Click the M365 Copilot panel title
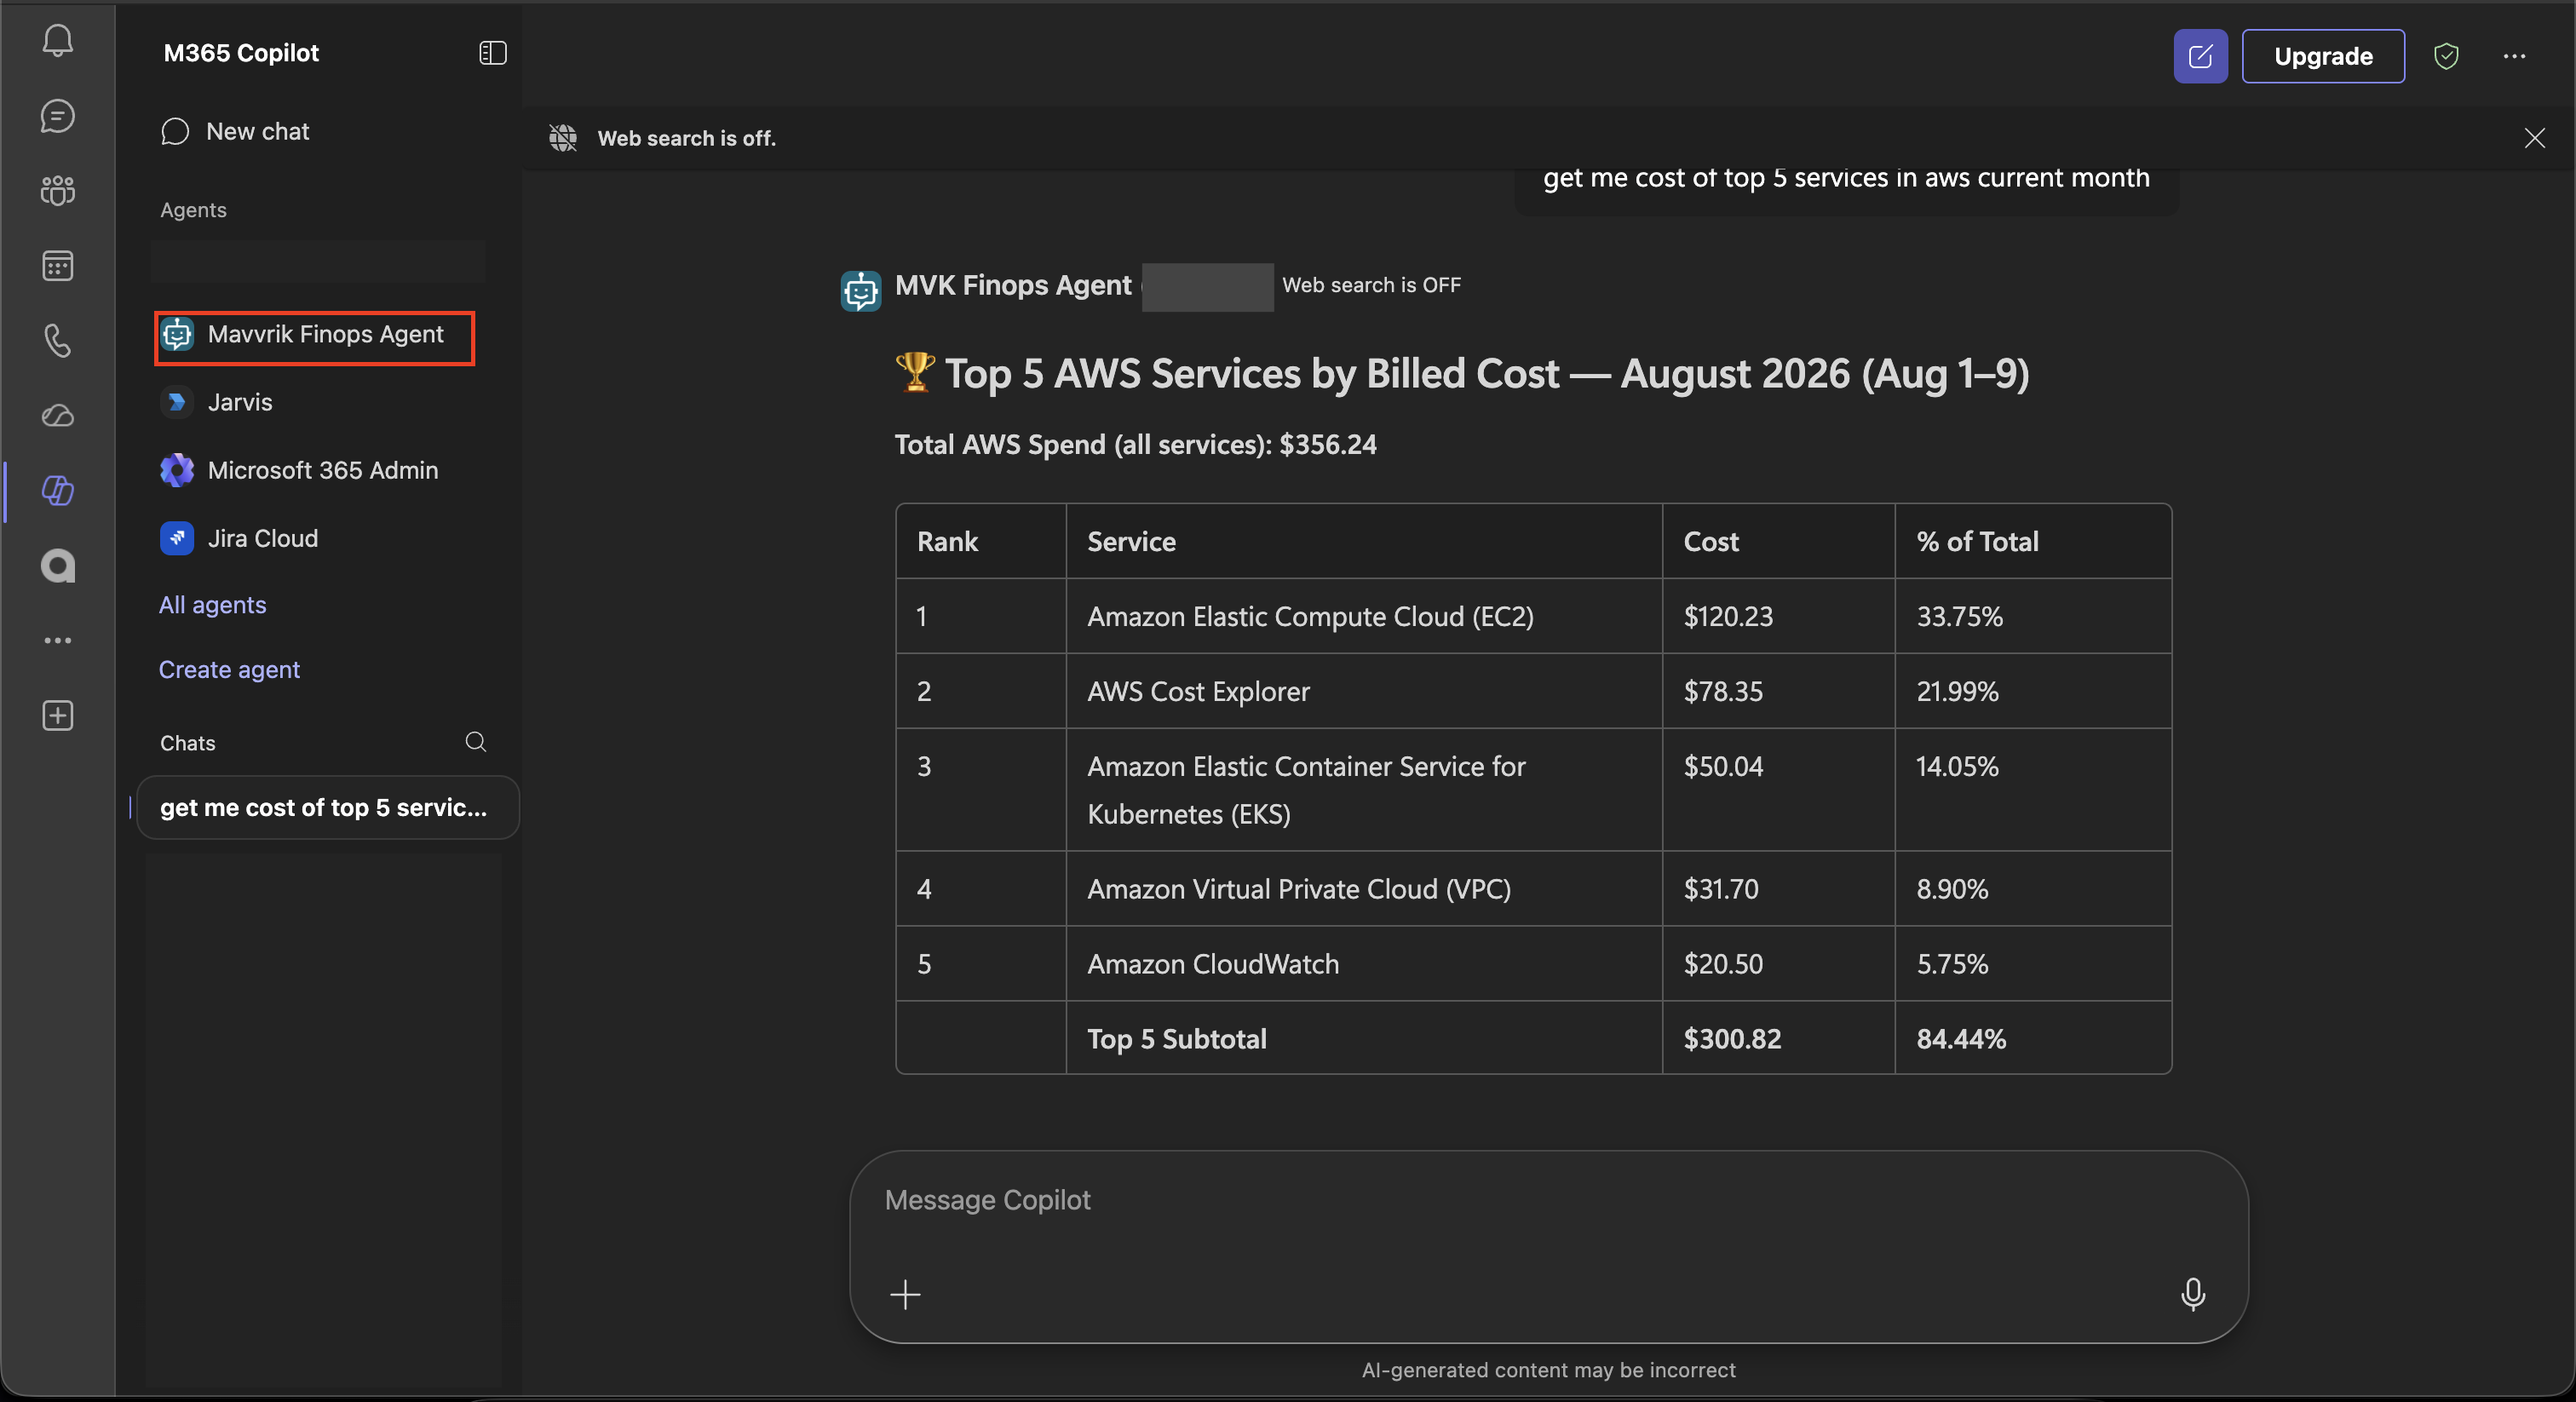Image resolution: width=2576 pixels, height=1402 pixels. click(241, 53)
